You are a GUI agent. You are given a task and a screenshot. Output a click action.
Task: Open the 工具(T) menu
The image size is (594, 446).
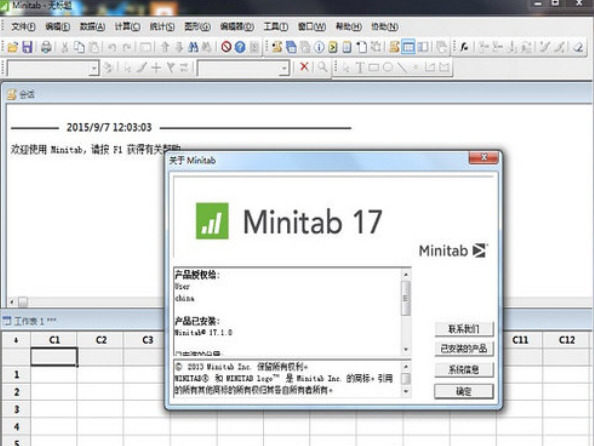pos(276,27)
